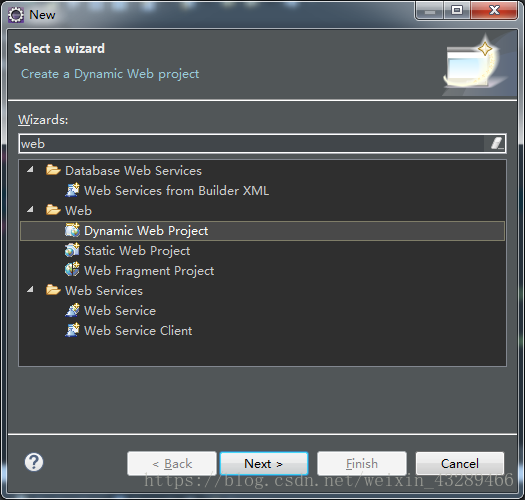Click the Web Fragment Project icon
Image resolution: width=525 pixels, height=500 pixels.
point(72,270)
